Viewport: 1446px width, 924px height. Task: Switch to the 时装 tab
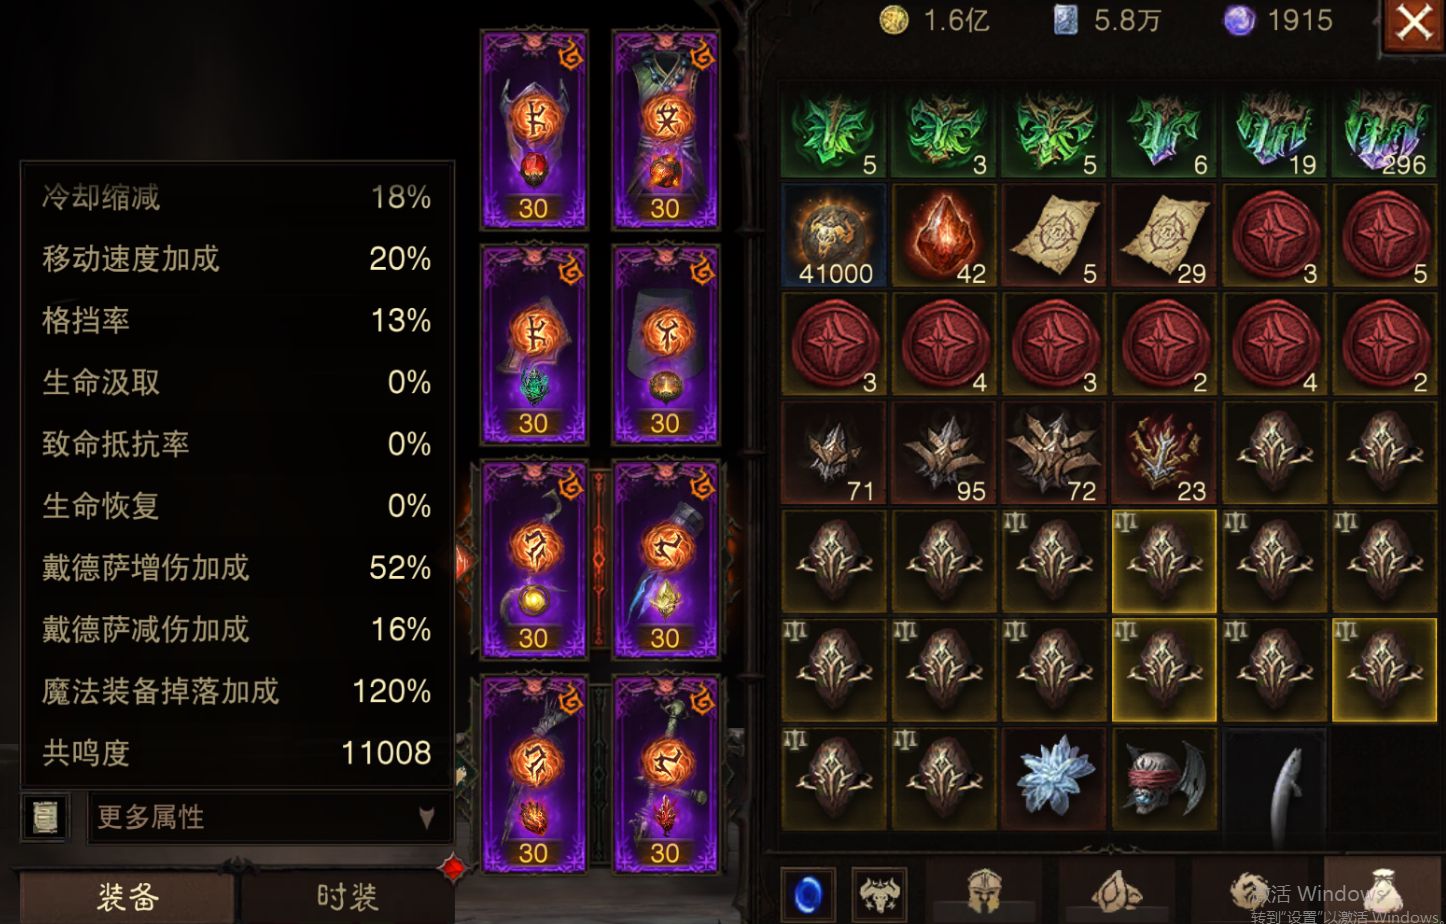pyautogui.click(x=347, y=897)
